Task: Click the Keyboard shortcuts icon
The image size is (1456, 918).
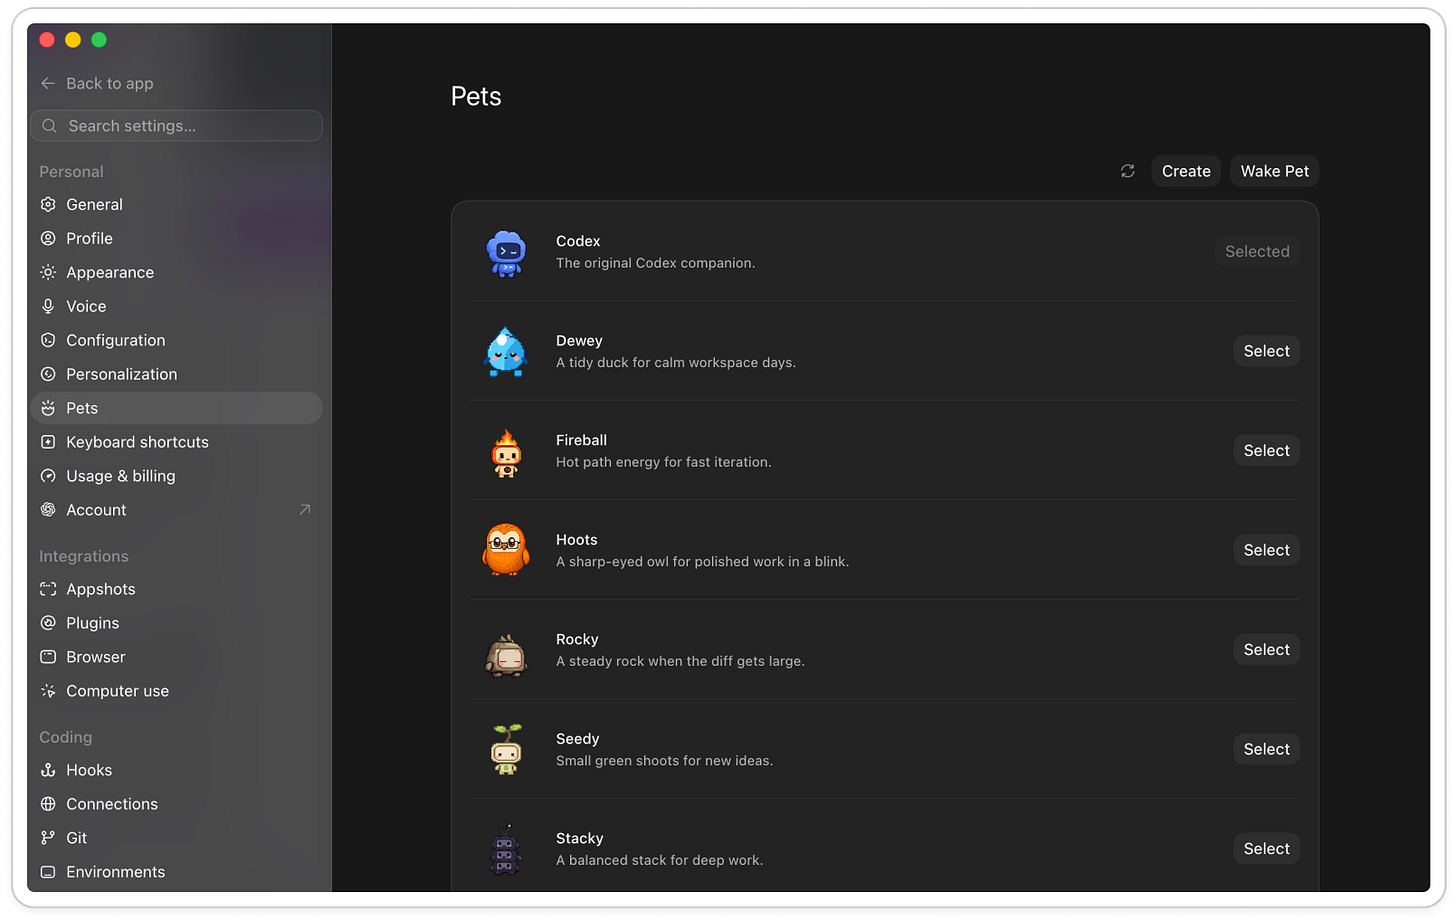Action: point(48,442)
